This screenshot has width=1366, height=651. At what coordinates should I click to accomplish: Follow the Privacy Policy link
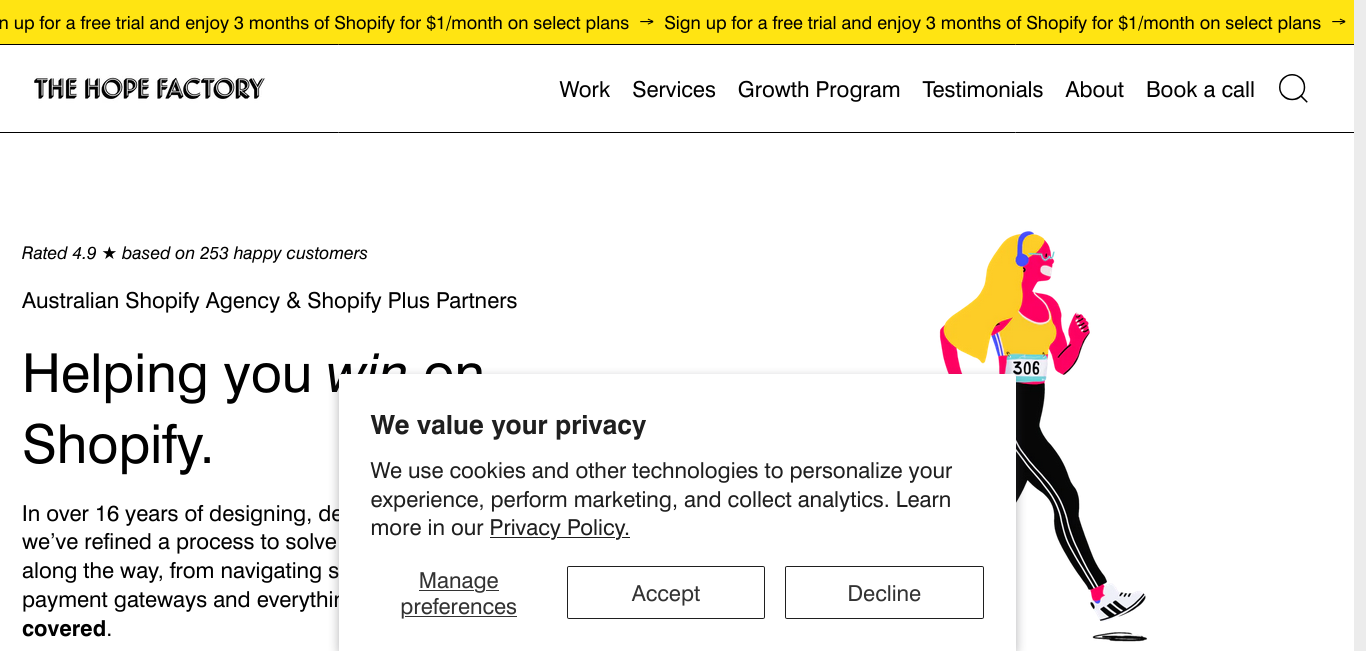(559, 528)
